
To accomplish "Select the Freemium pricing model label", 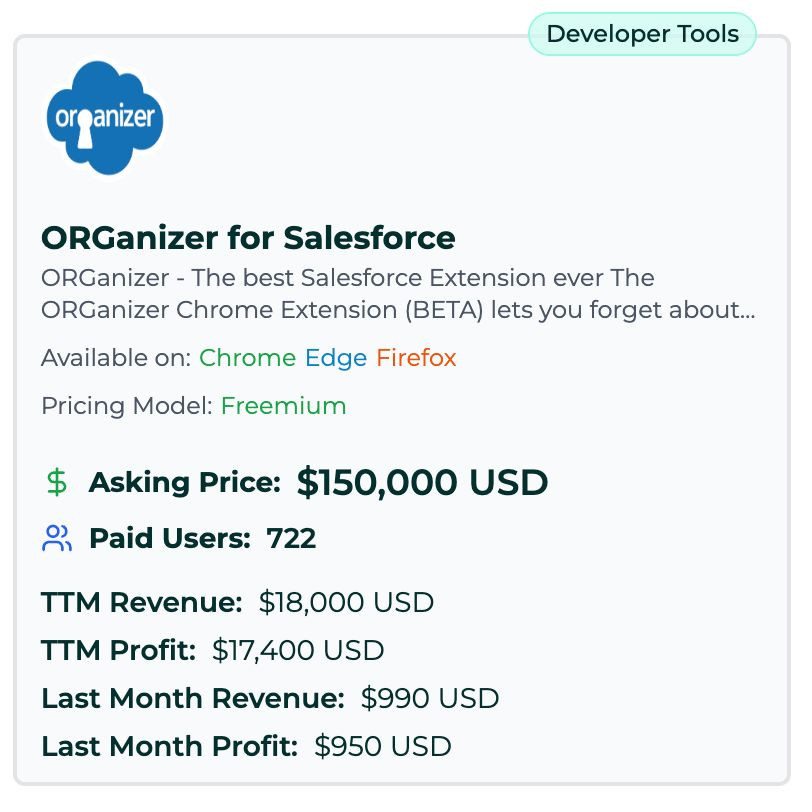I will coord(284,405).
